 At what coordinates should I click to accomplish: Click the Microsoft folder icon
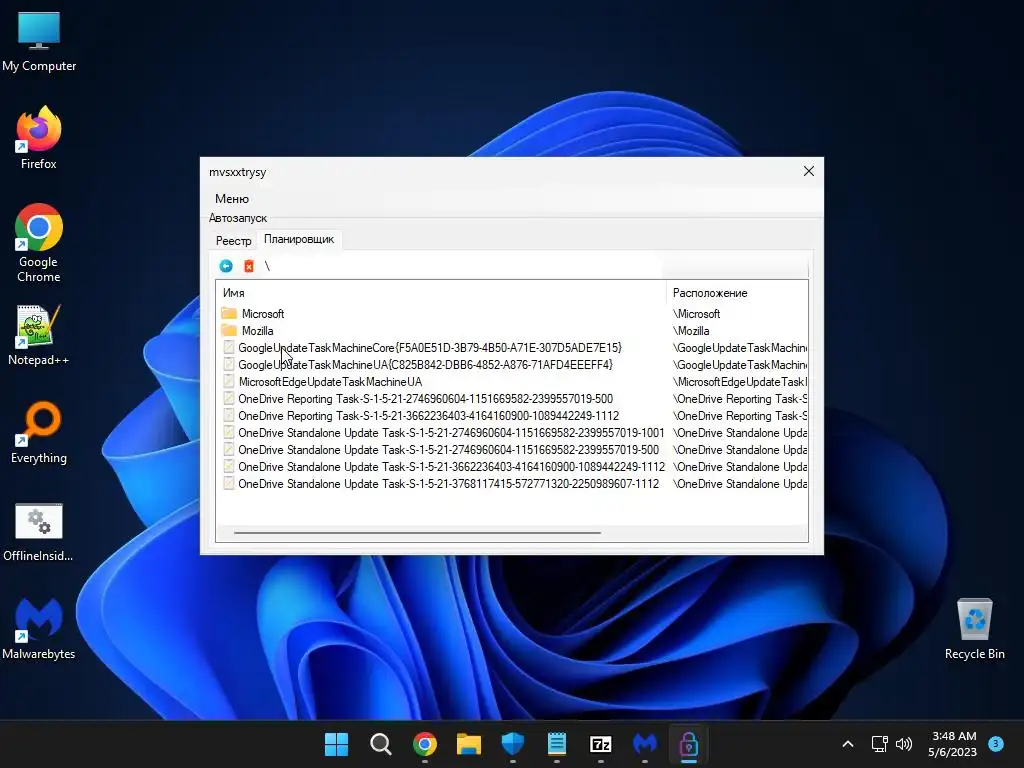(x=229, y=313)
